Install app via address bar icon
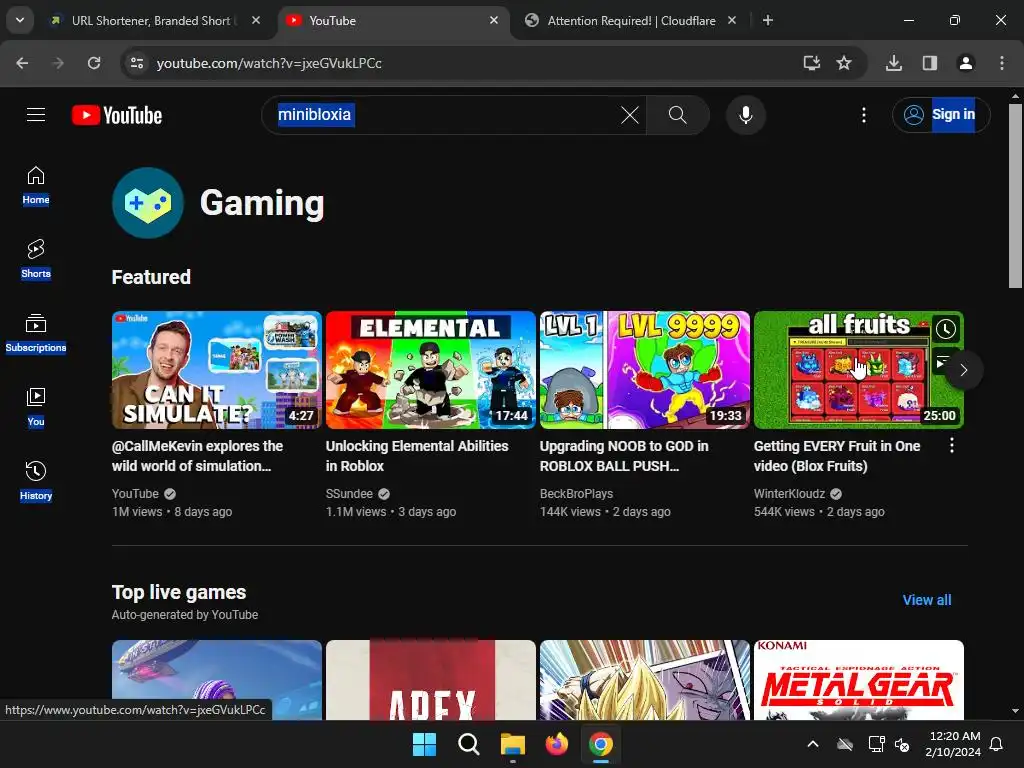Image resolution: width=1024 pixels, height=768 pixels. point(811,63)
